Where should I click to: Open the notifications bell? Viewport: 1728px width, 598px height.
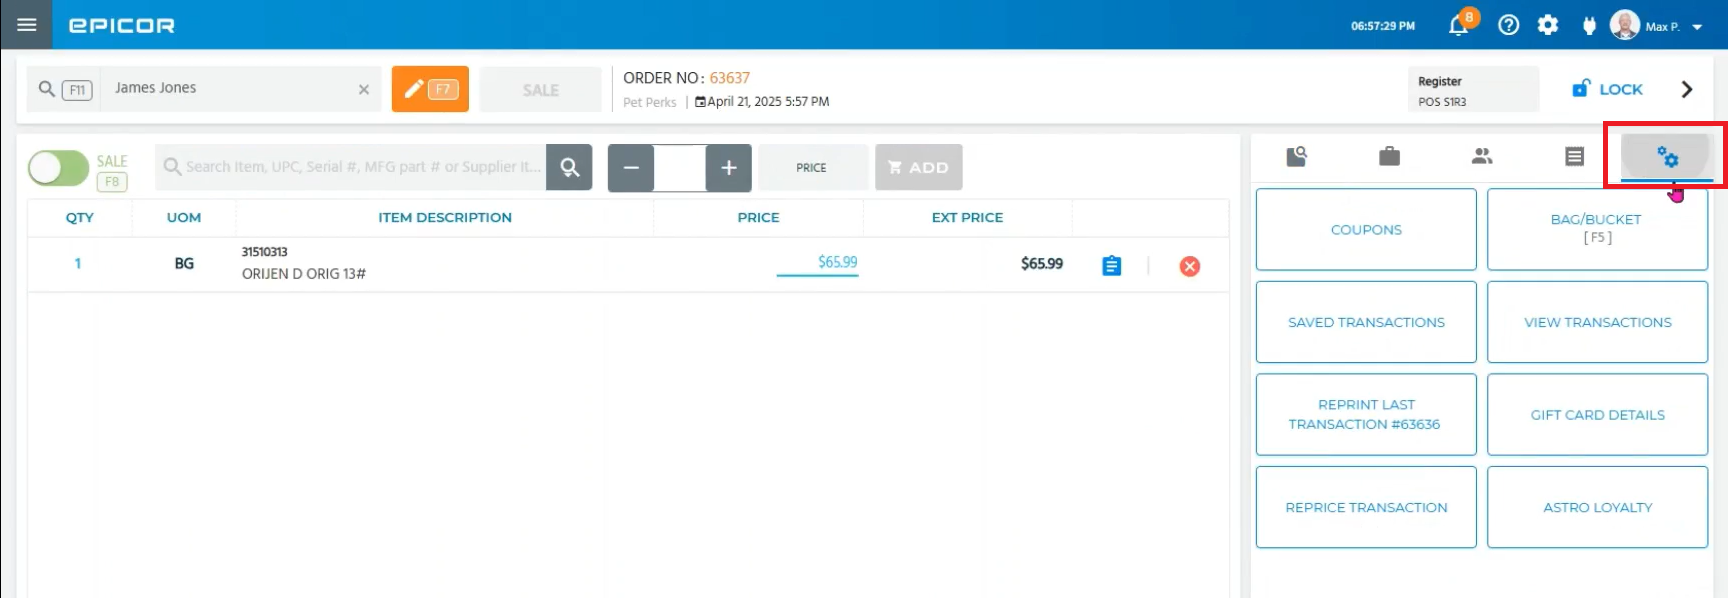click(x=1458, y=26)
